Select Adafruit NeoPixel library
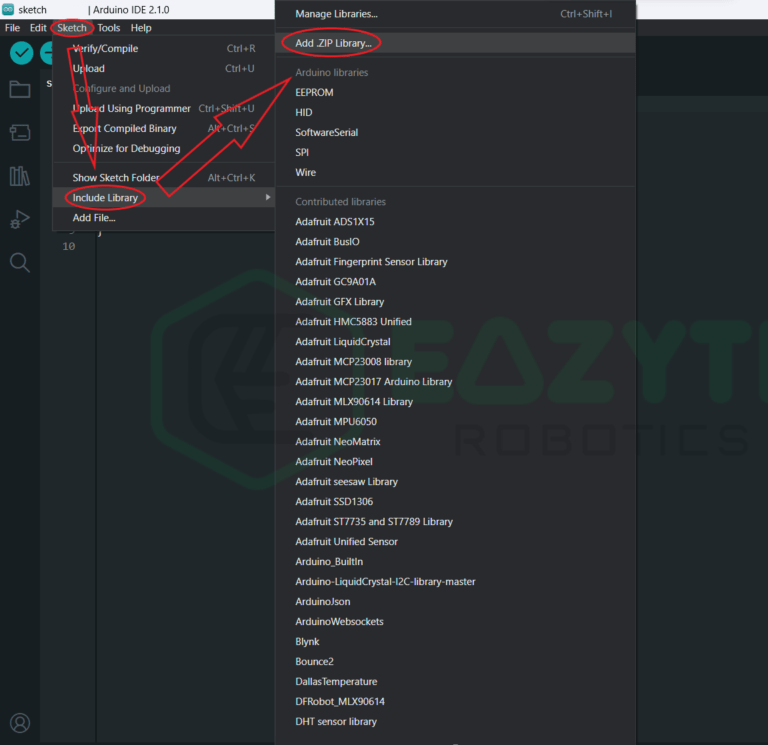Image resolution: width=768 pixels, height=745 pixels. coord(456,462)
